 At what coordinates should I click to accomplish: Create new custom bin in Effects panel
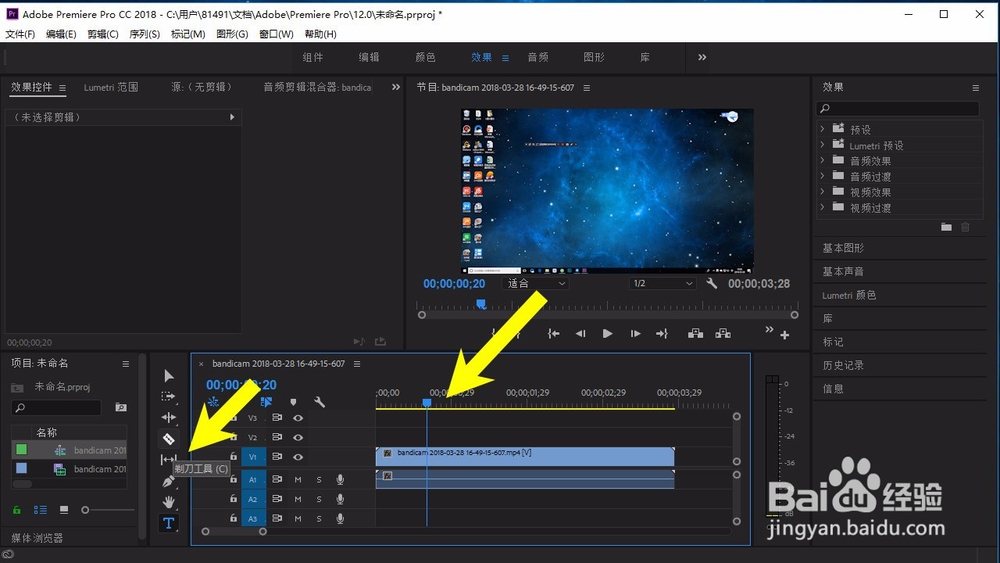point(946,227)
